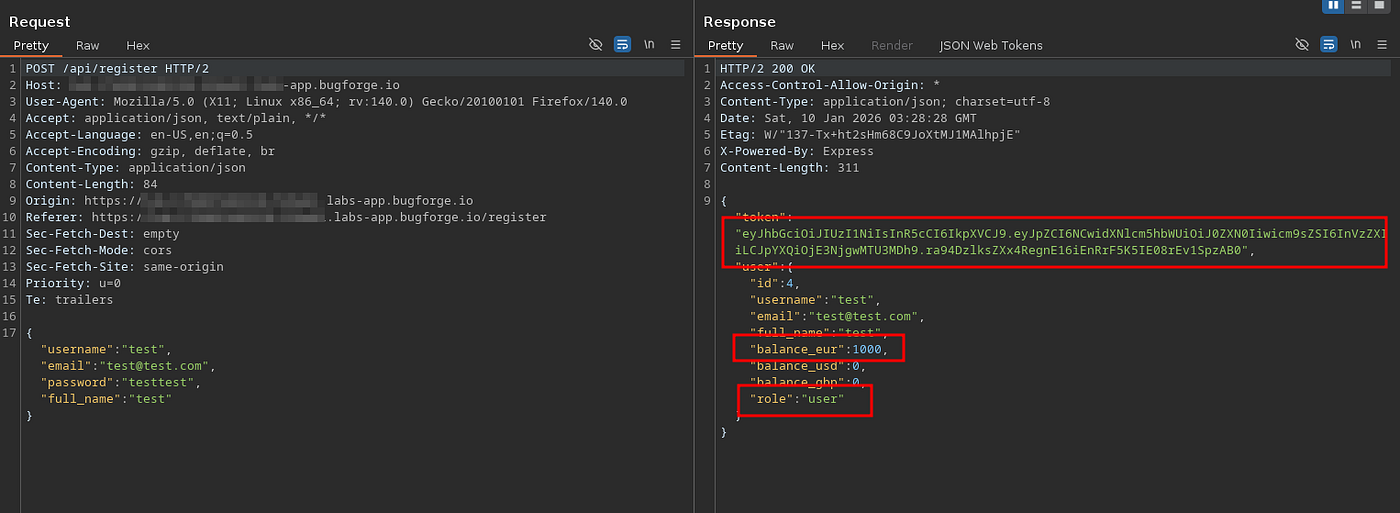Open the Response Render tab
Screen dimensions: 1400x513
coord(892,45)
